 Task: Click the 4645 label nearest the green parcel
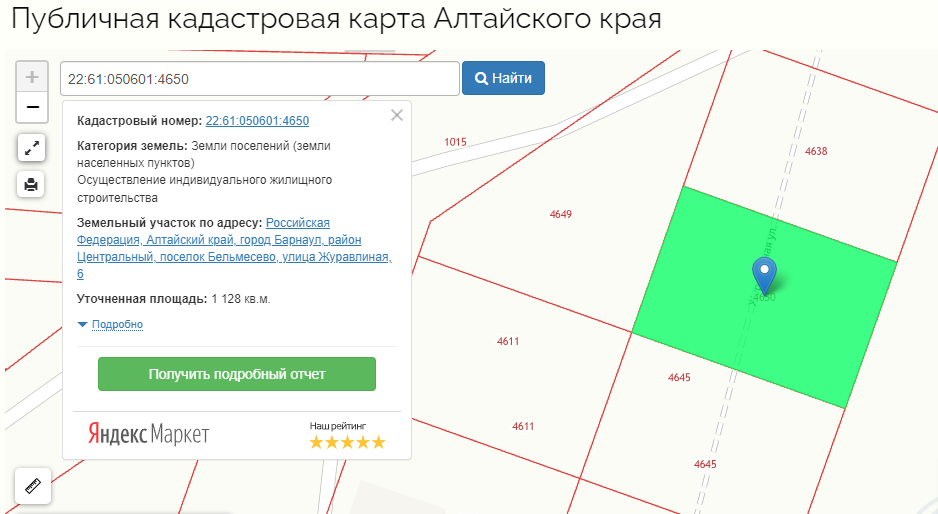pos(679,378)
